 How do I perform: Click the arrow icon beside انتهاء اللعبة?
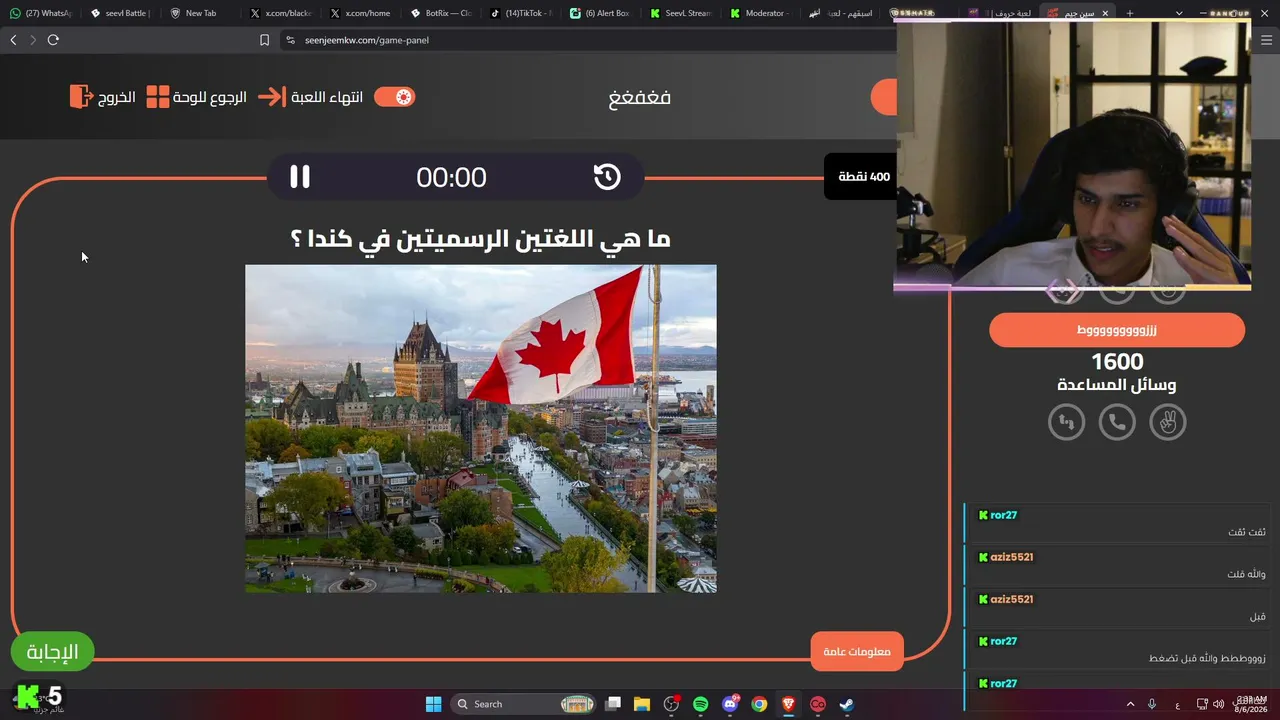tap(271, 97)
